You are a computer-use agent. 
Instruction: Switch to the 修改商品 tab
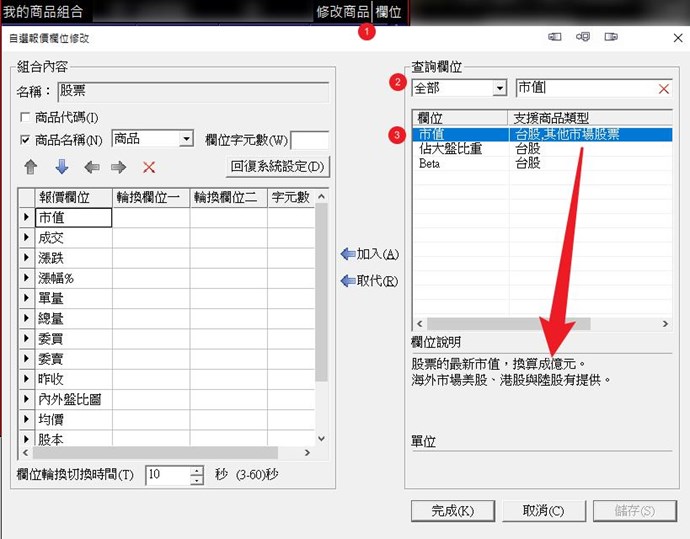tap(342, 12)
